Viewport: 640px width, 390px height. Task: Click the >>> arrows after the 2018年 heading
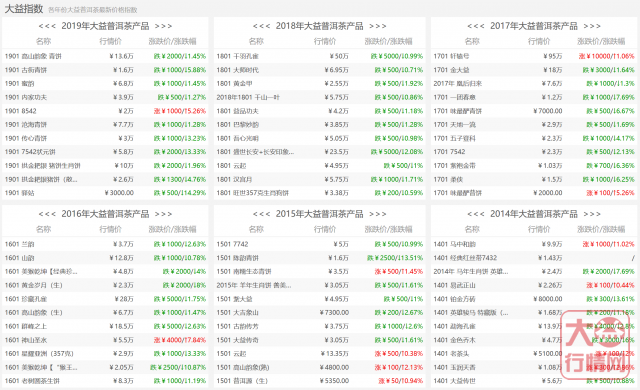[x=378, y=26]
